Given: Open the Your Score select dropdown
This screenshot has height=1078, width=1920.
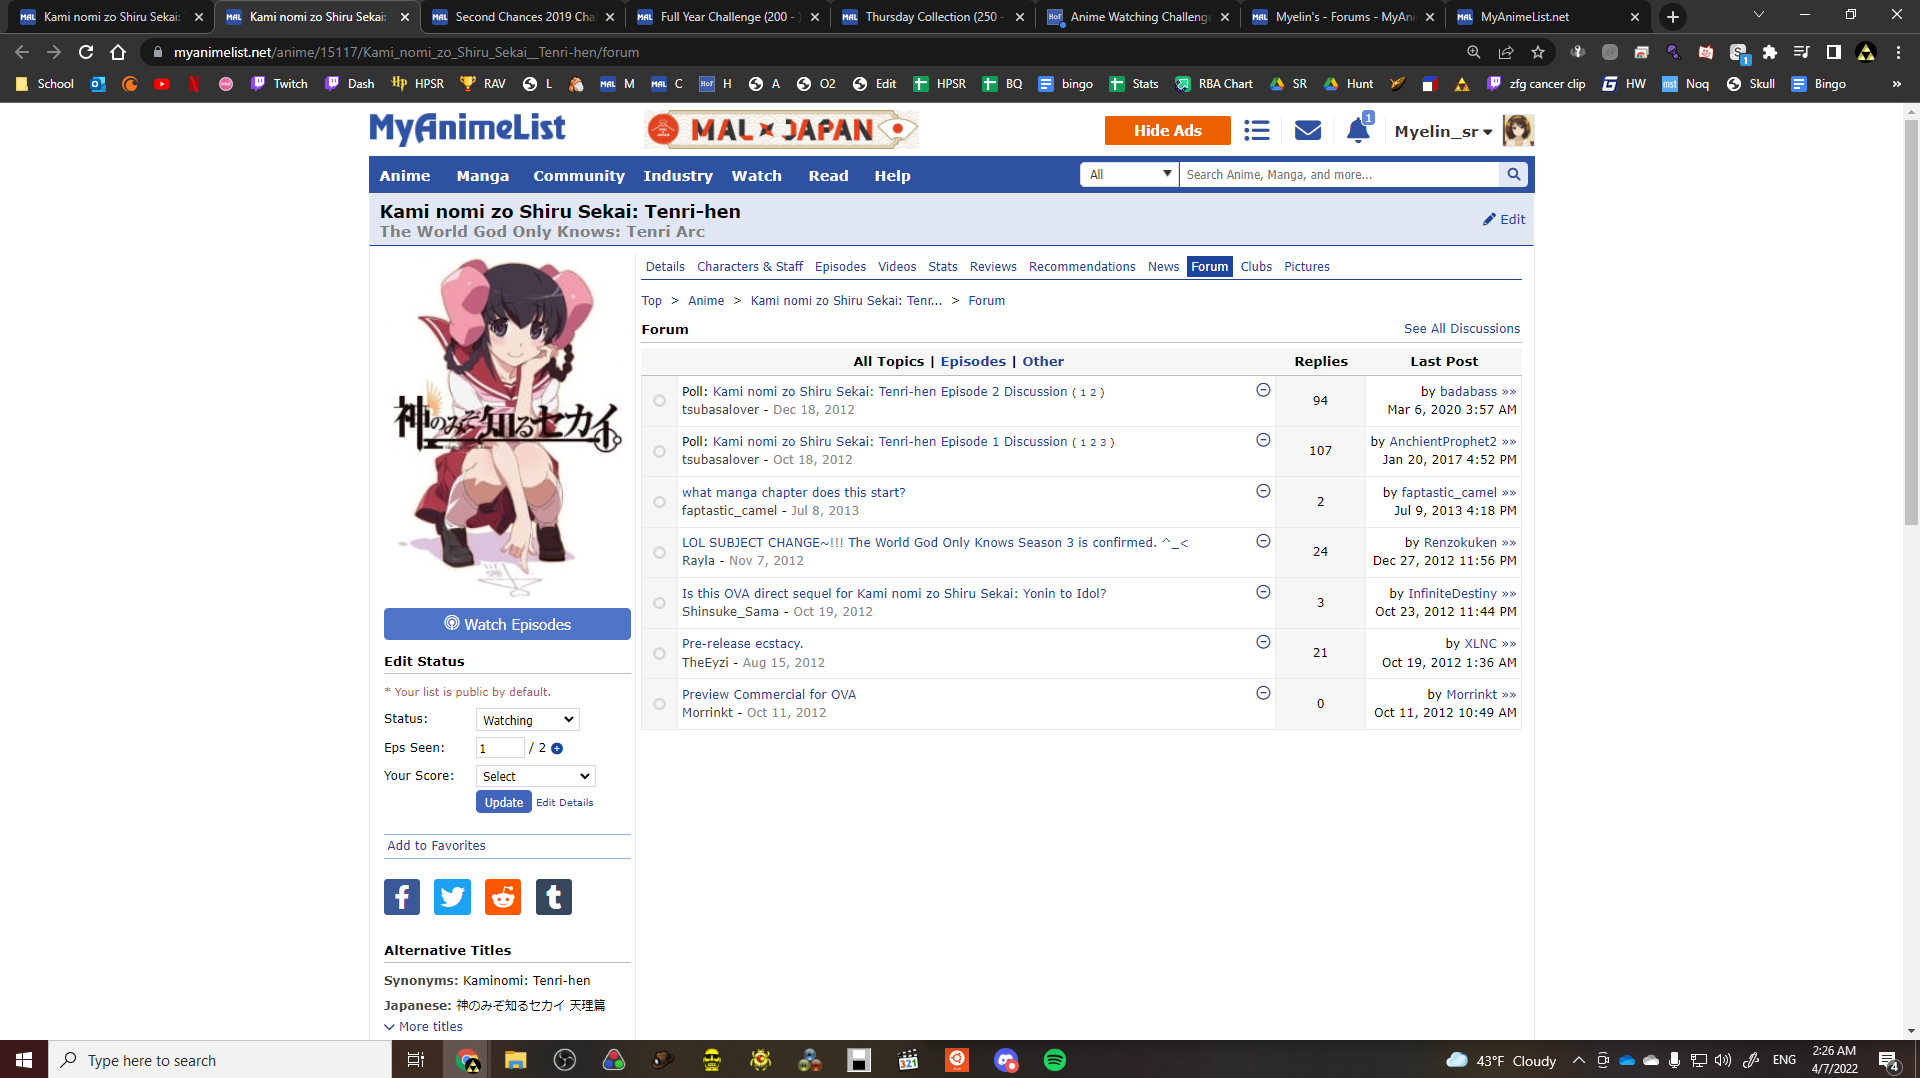Looking at the screenshot, I should pyautogui.click(x=536, y=776).
